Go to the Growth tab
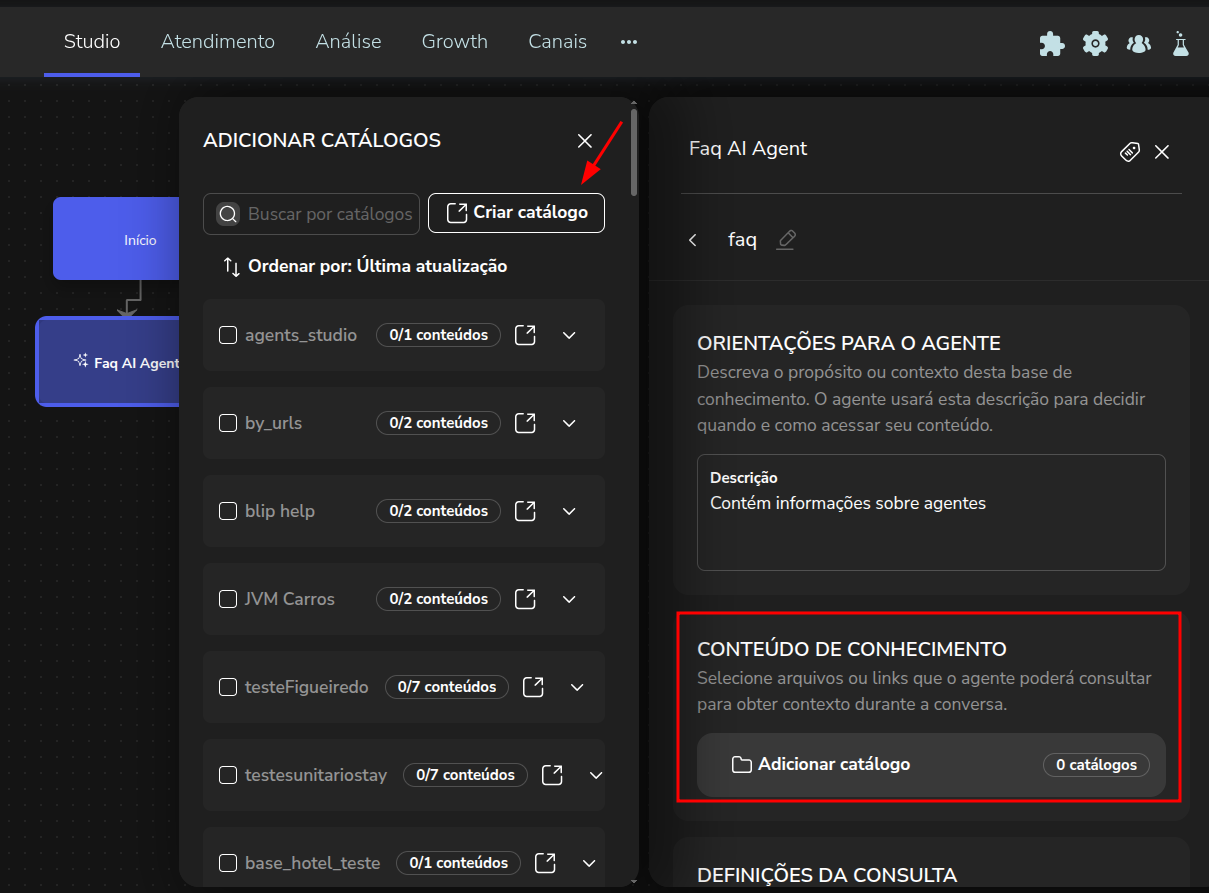Image resolution: width=1209 pixels, height=893 pixels. (x=454, y=41)
